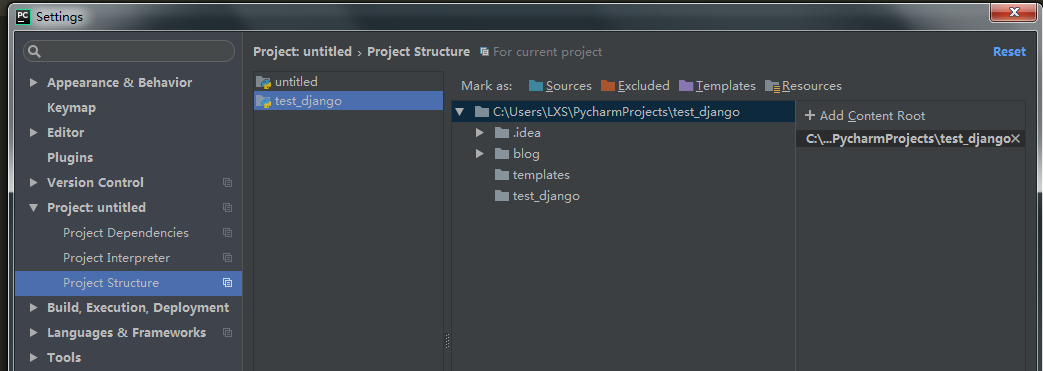The height and width of the screenshot is (371, 1043).
Task: Click the templates folder icon
Action: [x=502, y=176]
